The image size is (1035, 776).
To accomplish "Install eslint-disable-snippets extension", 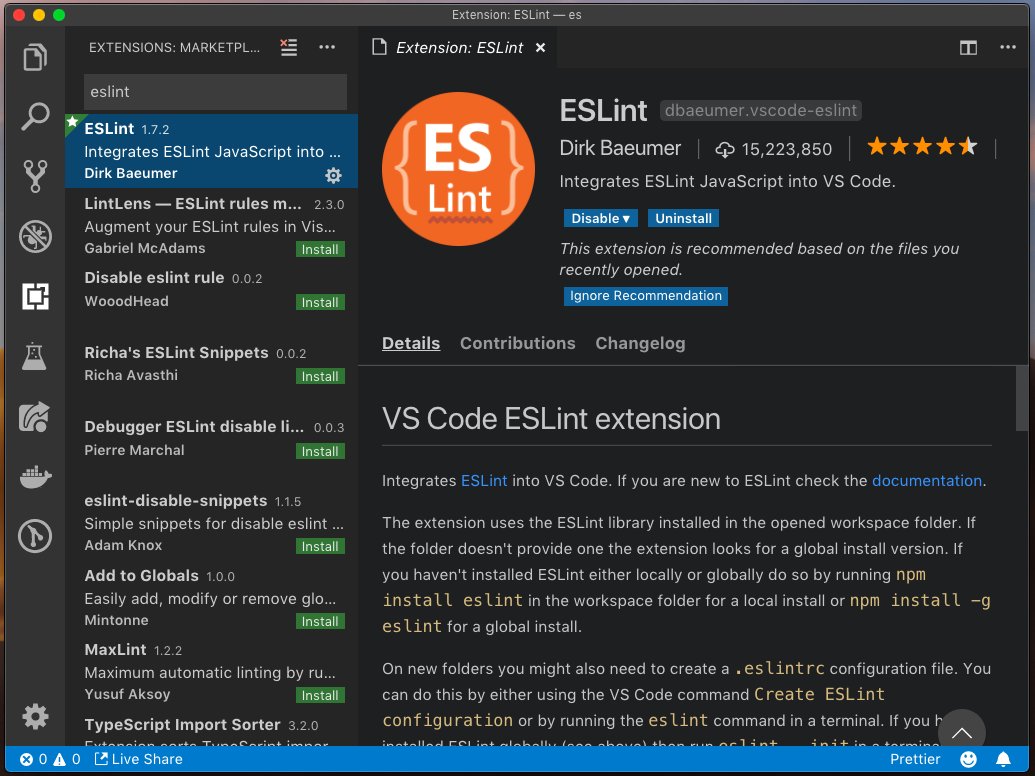I will pos(320,546).
